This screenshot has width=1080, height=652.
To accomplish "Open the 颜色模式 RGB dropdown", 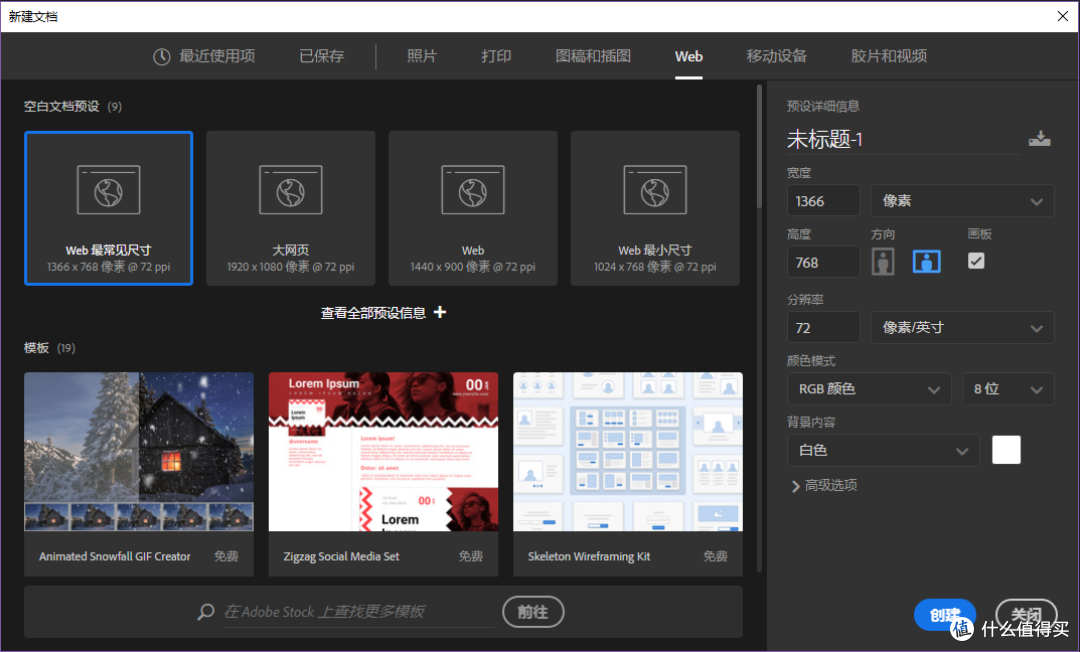I will [x=868, y=388].
